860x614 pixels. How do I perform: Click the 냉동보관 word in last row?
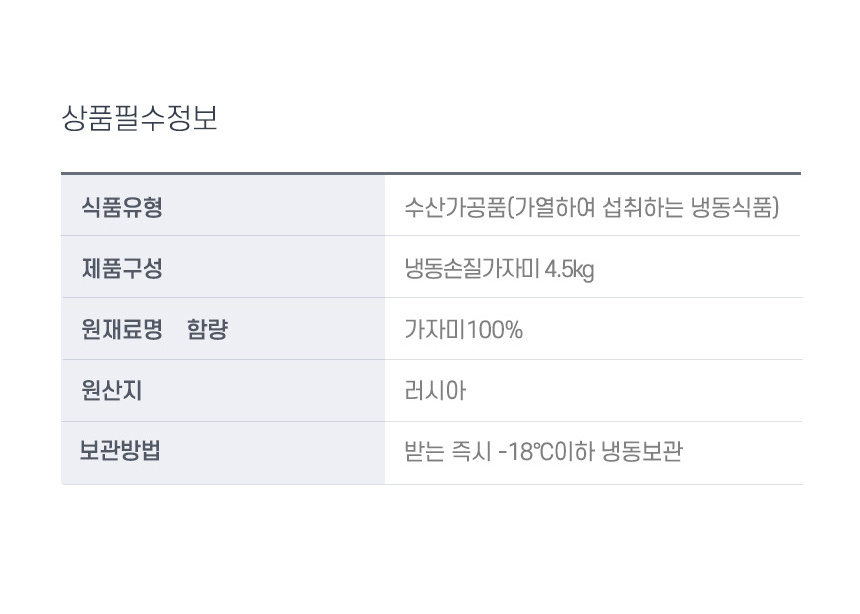tap(642, 452)
